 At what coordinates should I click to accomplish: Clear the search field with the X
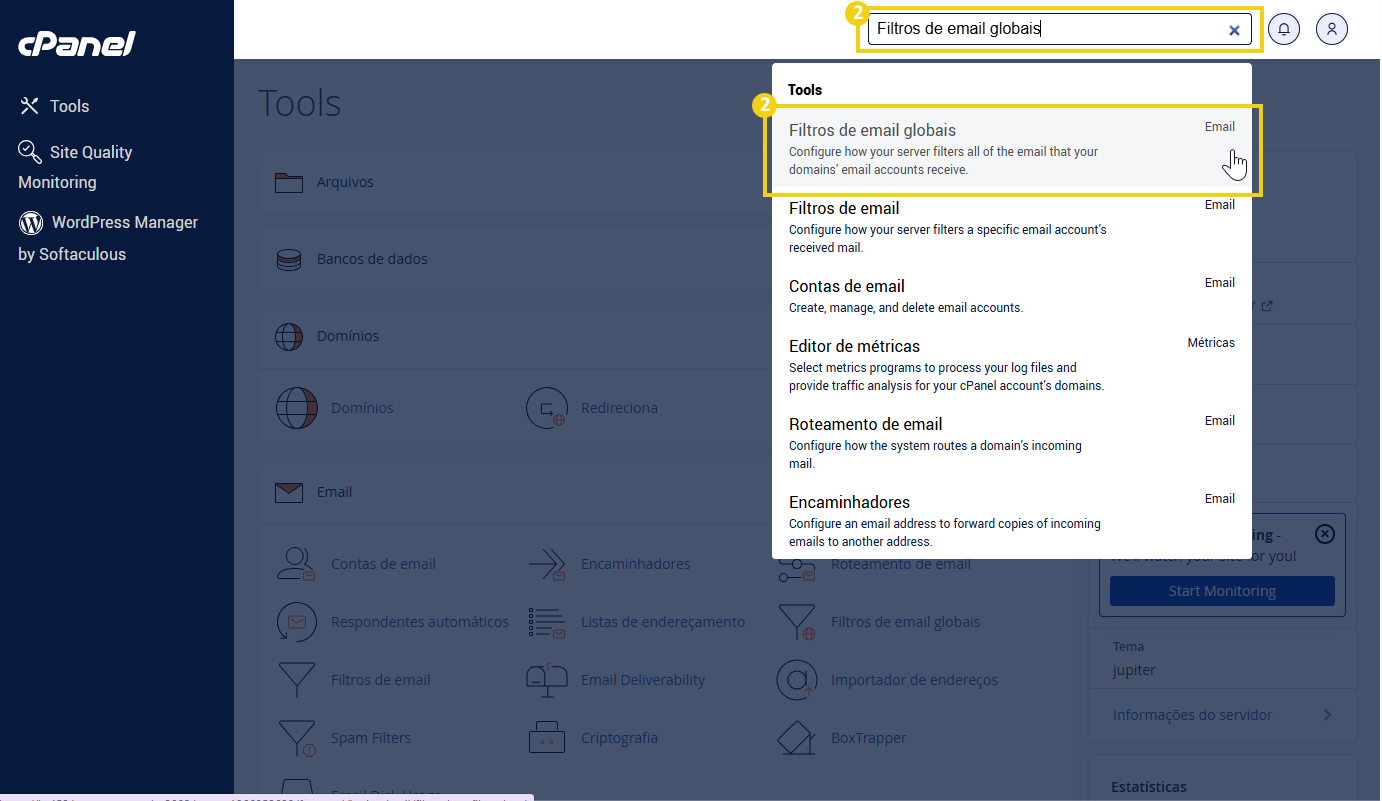[x=1233, y=29]
